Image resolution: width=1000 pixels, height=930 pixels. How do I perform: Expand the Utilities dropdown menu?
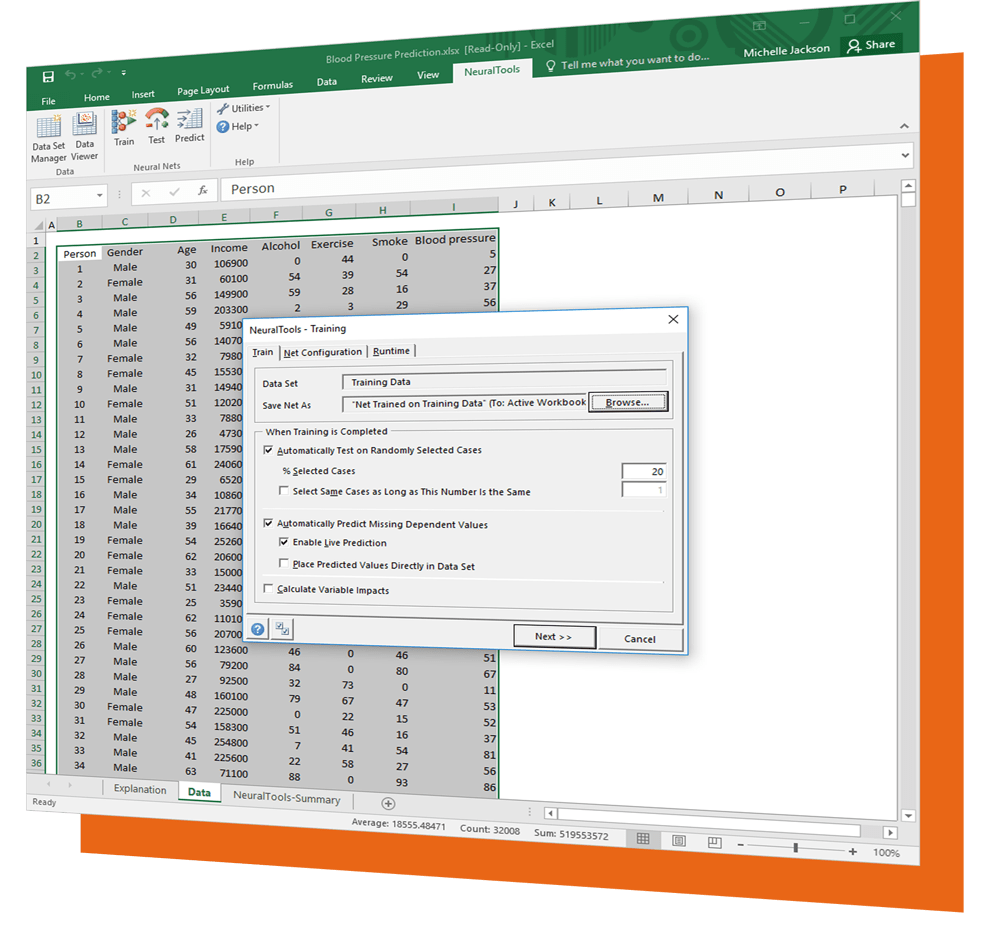point(244,108)
